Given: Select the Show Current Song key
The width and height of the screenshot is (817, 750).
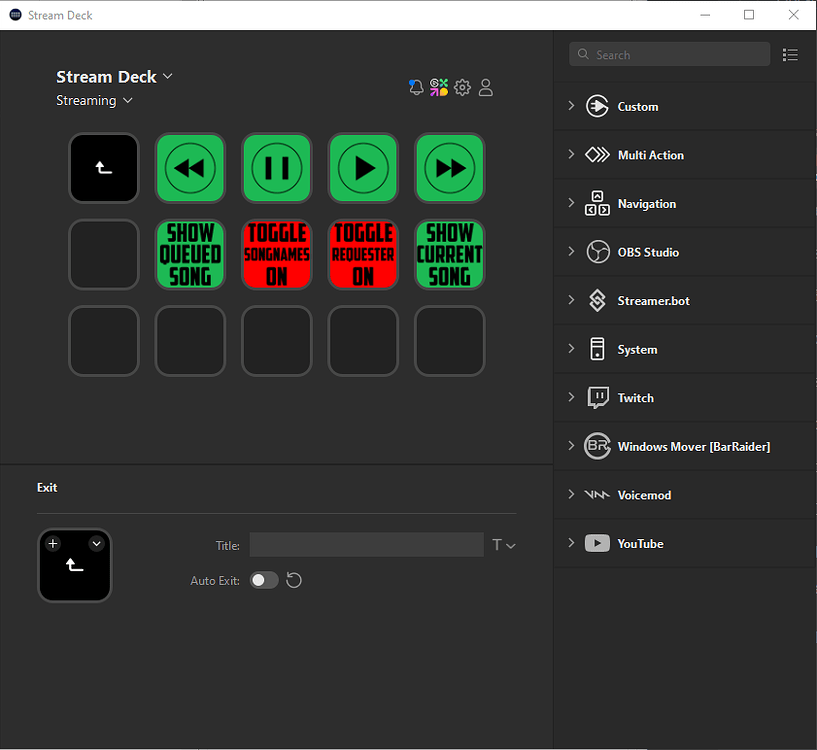Looking at the screenshot, I should tap(450, 254).
